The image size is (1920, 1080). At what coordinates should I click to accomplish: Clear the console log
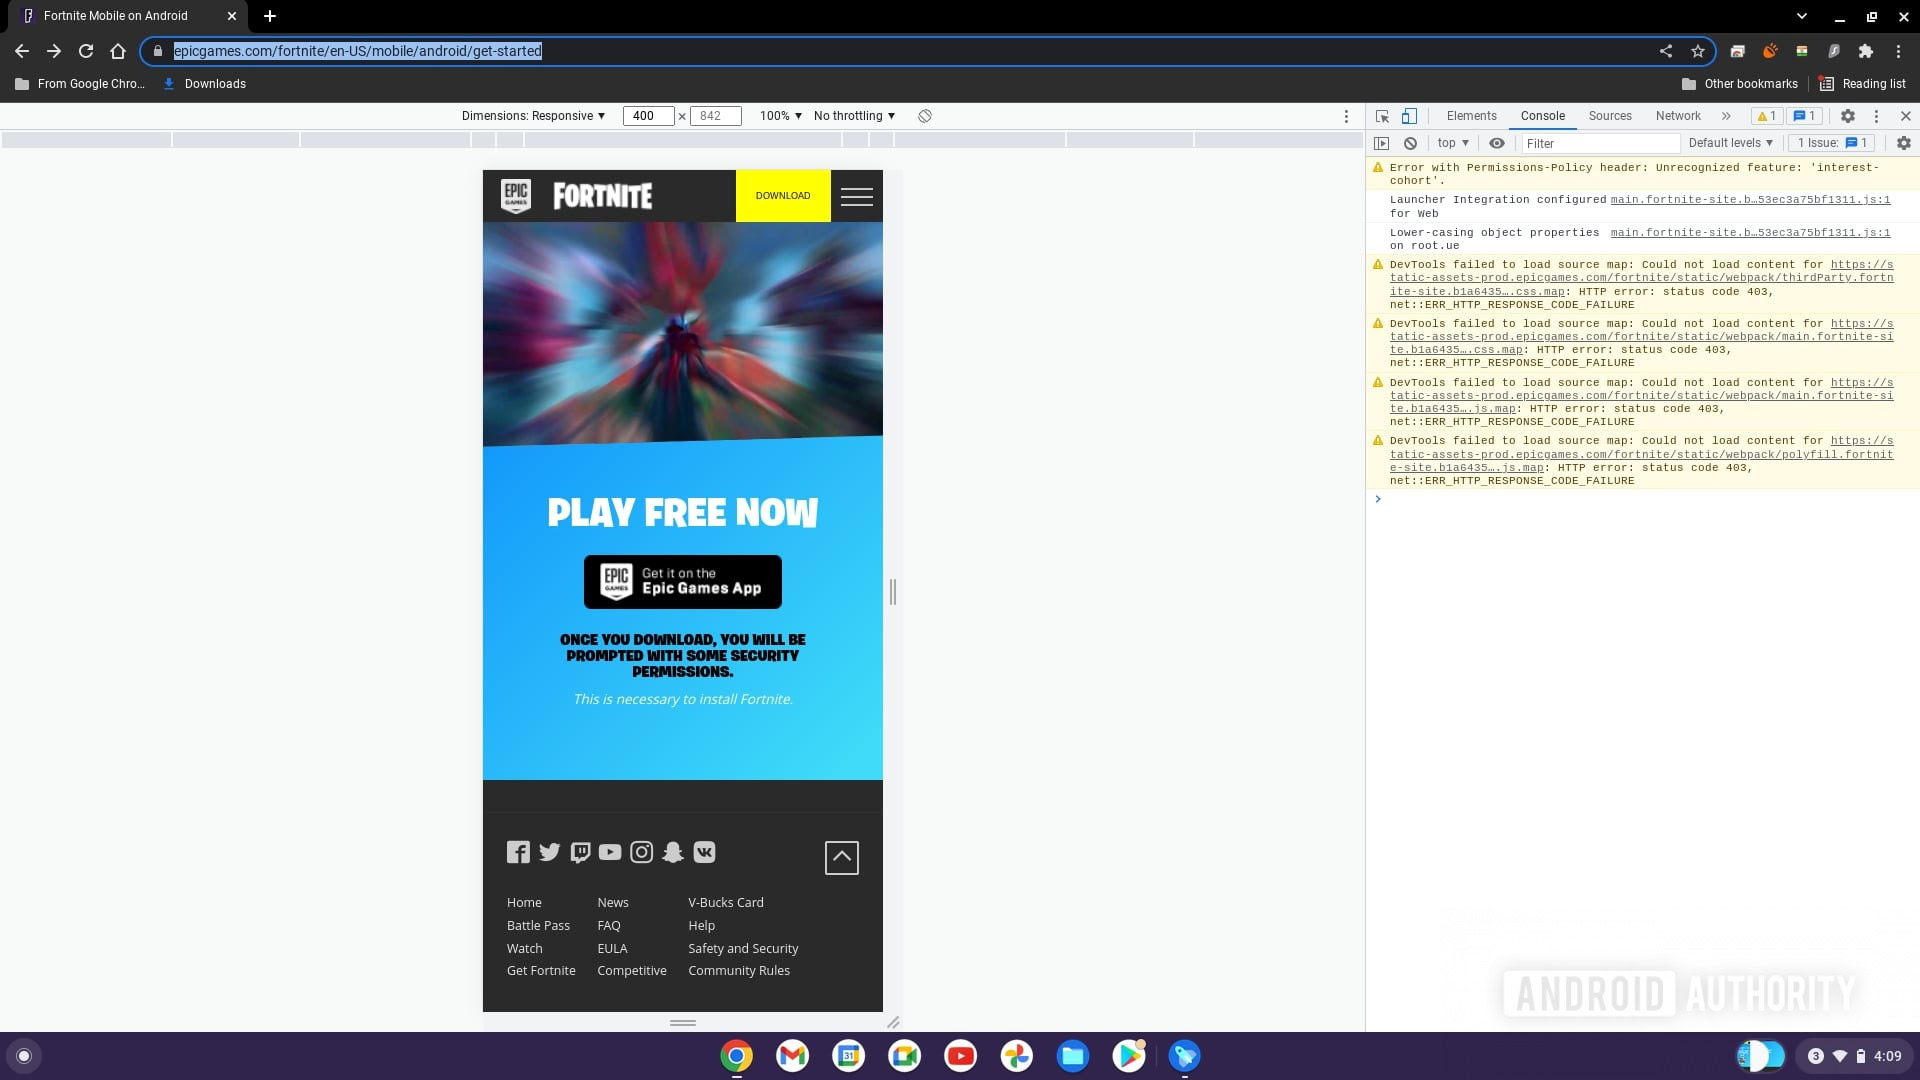tap(1410, 143)
